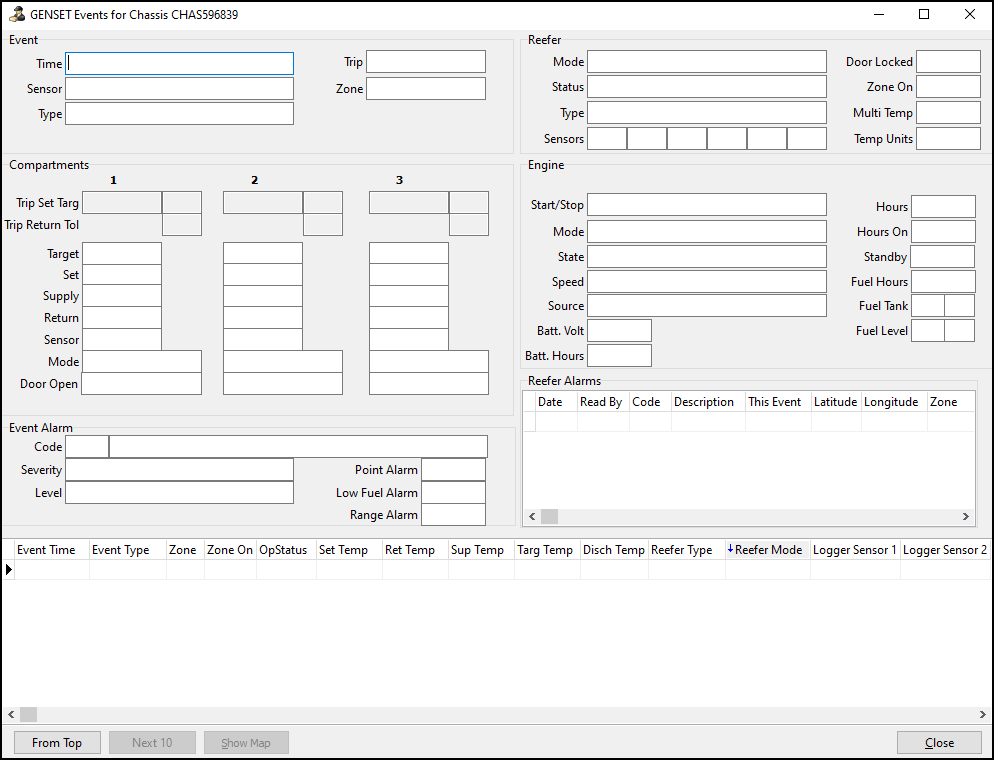Viewport: 994px width, 760px height.
Task: Click the Show Map button
Action: 246,742
